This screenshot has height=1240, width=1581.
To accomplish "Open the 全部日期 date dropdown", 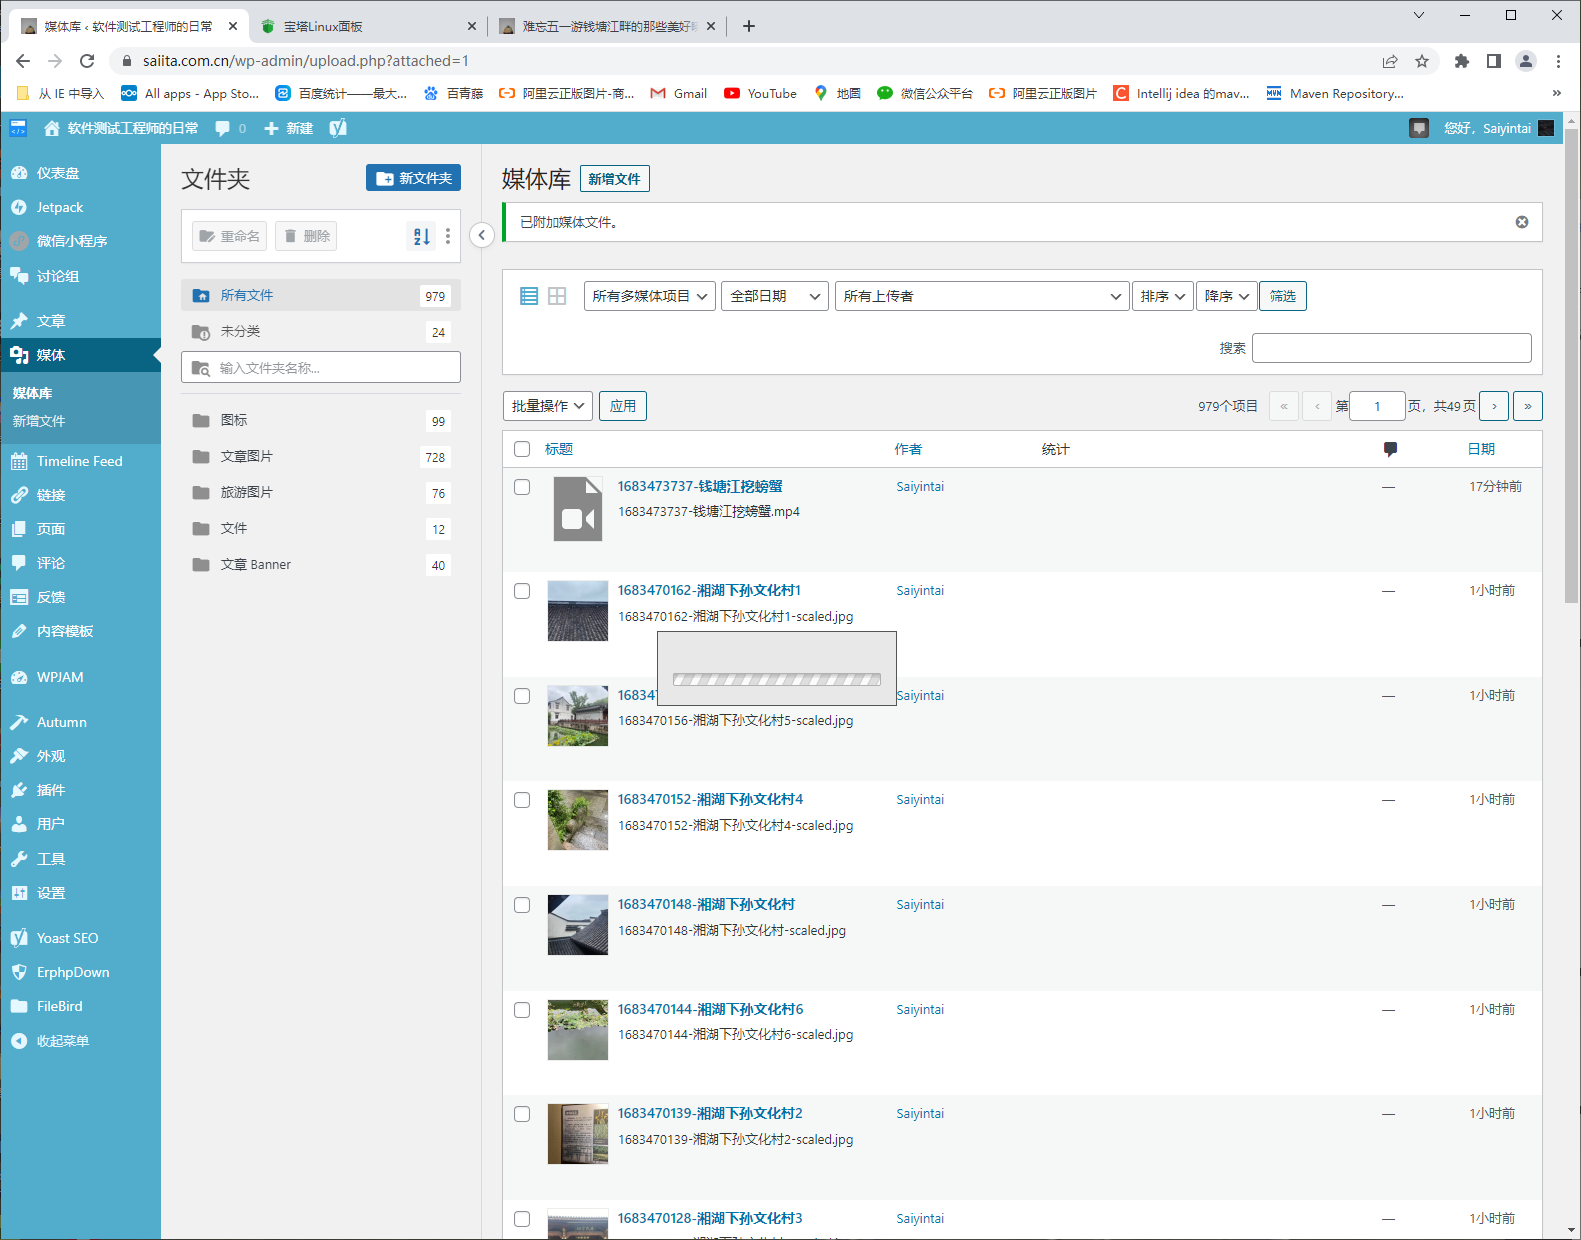I will [x=774, y=296].
